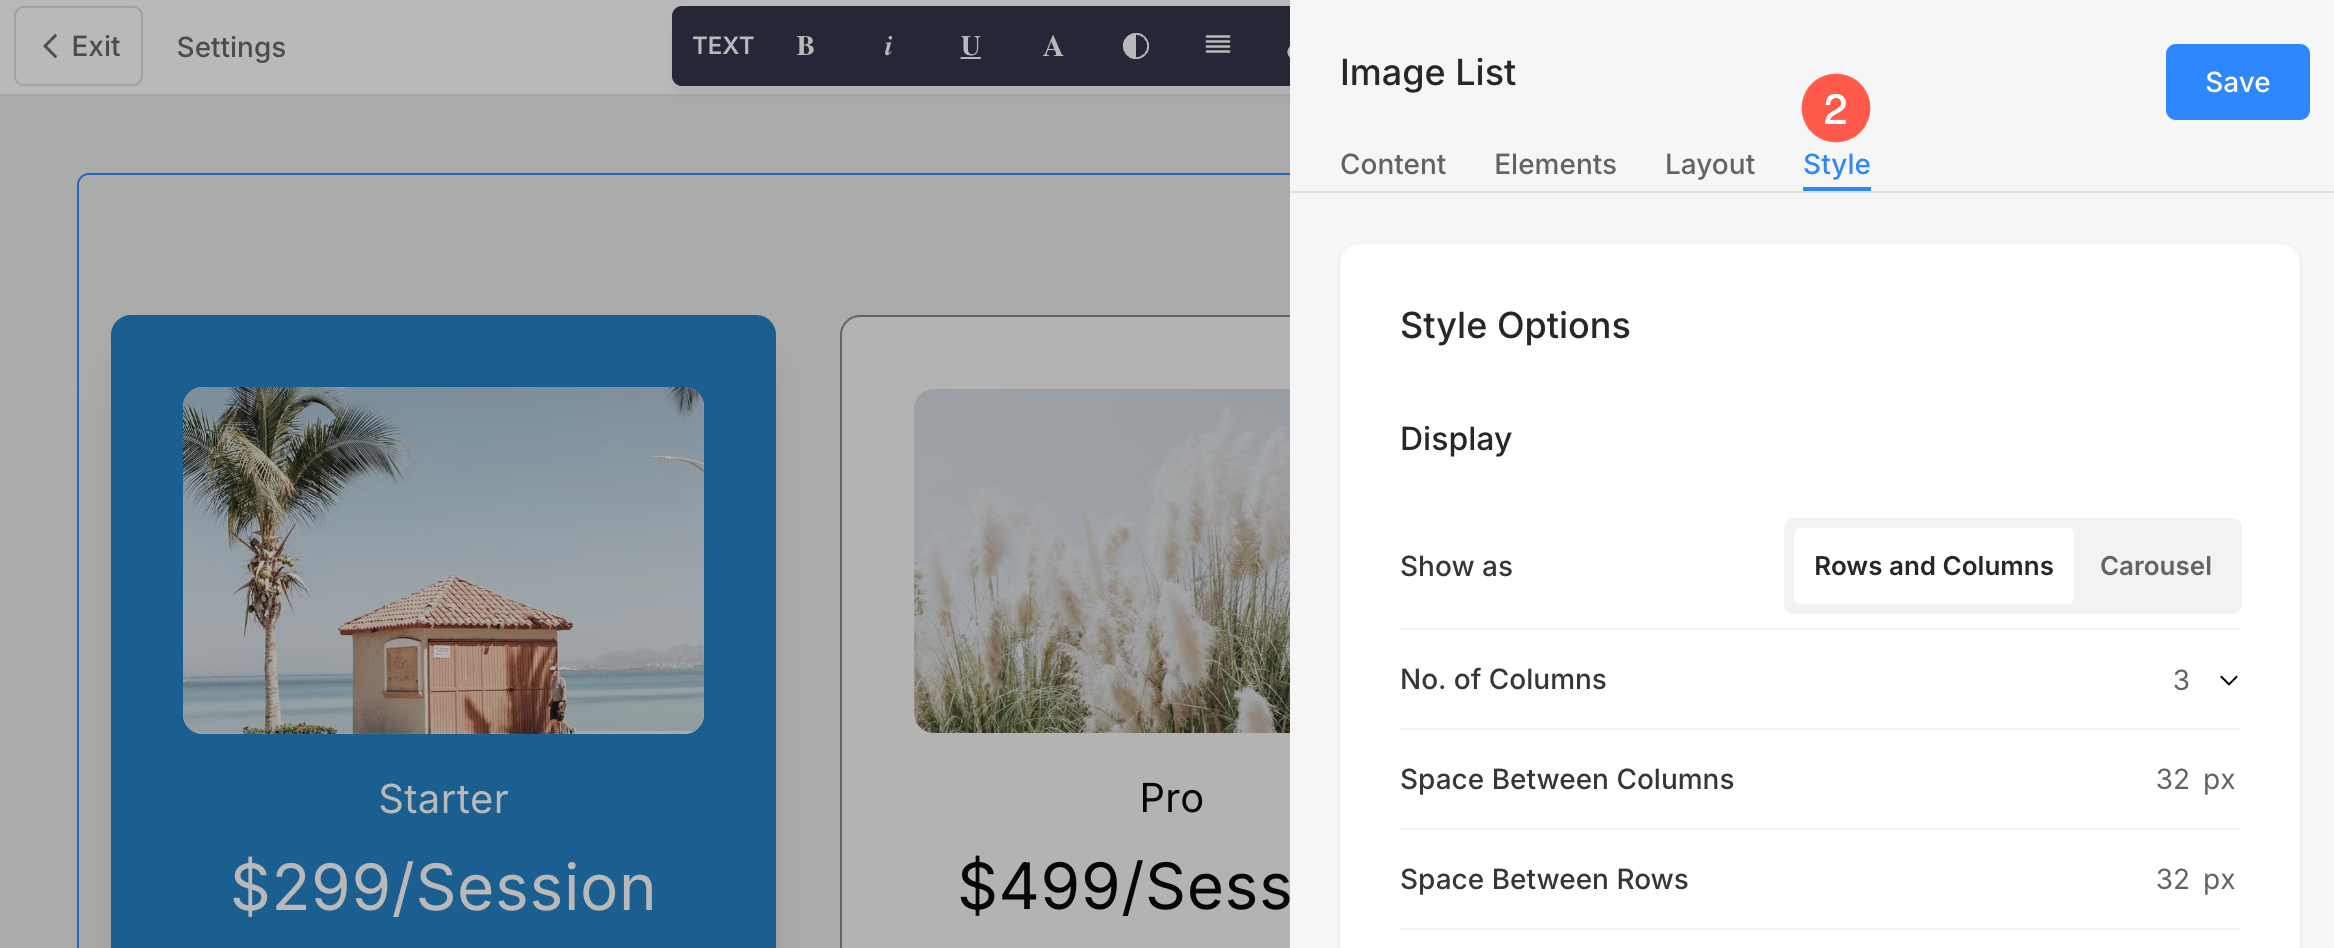2334x948 pixels.
Task: Click the Image List panel heading
Action: click(1428, 73)
